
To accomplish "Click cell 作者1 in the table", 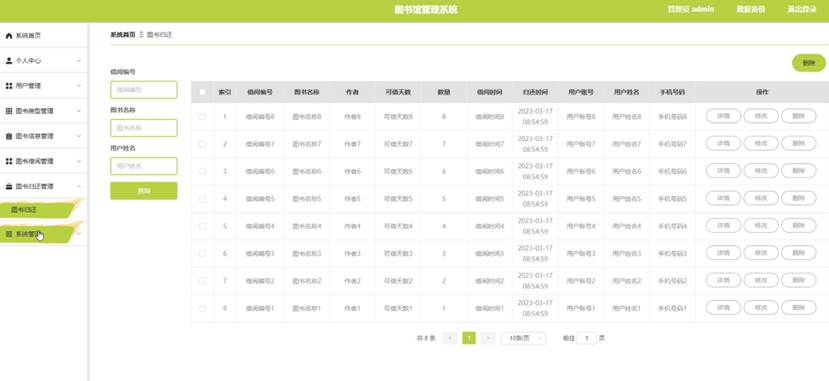I will [352, 309].
